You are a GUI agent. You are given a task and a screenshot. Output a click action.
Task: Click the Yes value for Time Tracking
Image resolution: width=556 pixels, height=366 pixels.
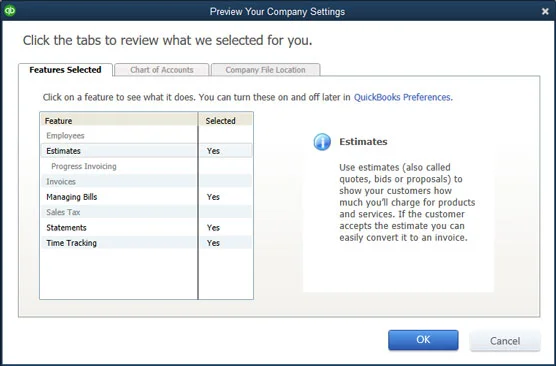pyautogui.click(x=213, y=243)
